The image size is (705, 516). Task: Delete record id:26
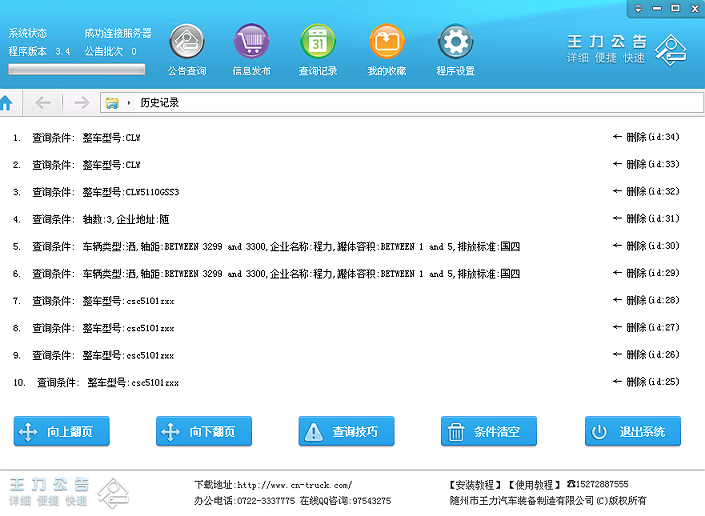point(646,355)
